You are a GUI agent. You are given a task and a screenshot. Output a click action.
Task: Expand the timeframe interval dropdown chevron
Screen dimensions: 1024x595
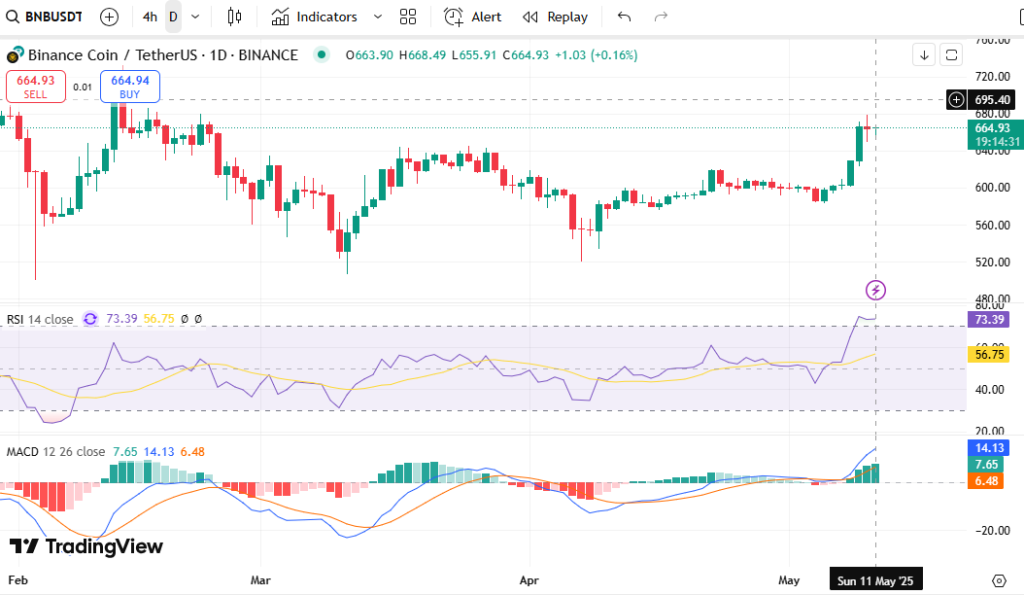[195, 17]
